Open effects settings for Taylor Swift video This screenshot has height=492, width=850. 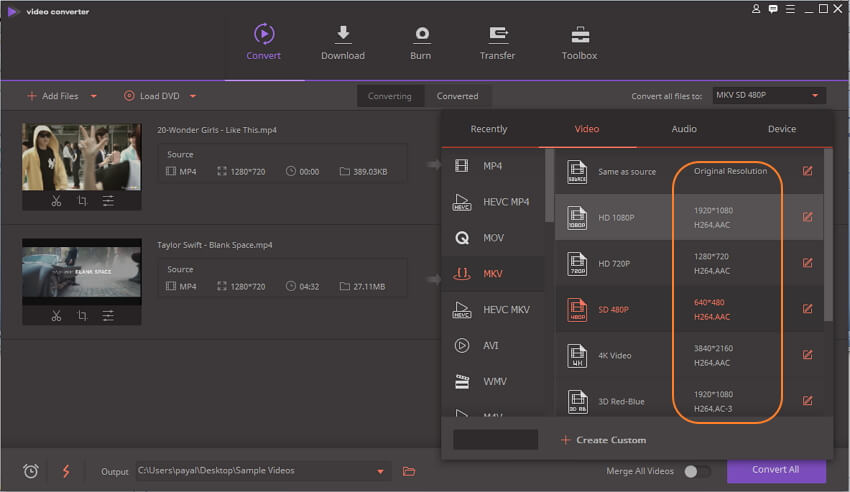108,316
